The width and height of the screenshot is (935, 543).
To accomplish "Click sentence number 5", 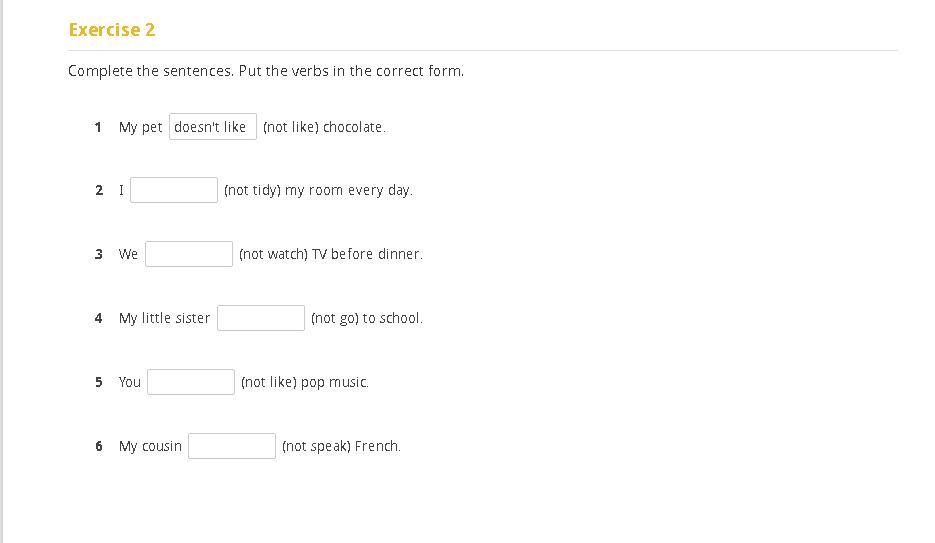I will coord(99,382).
